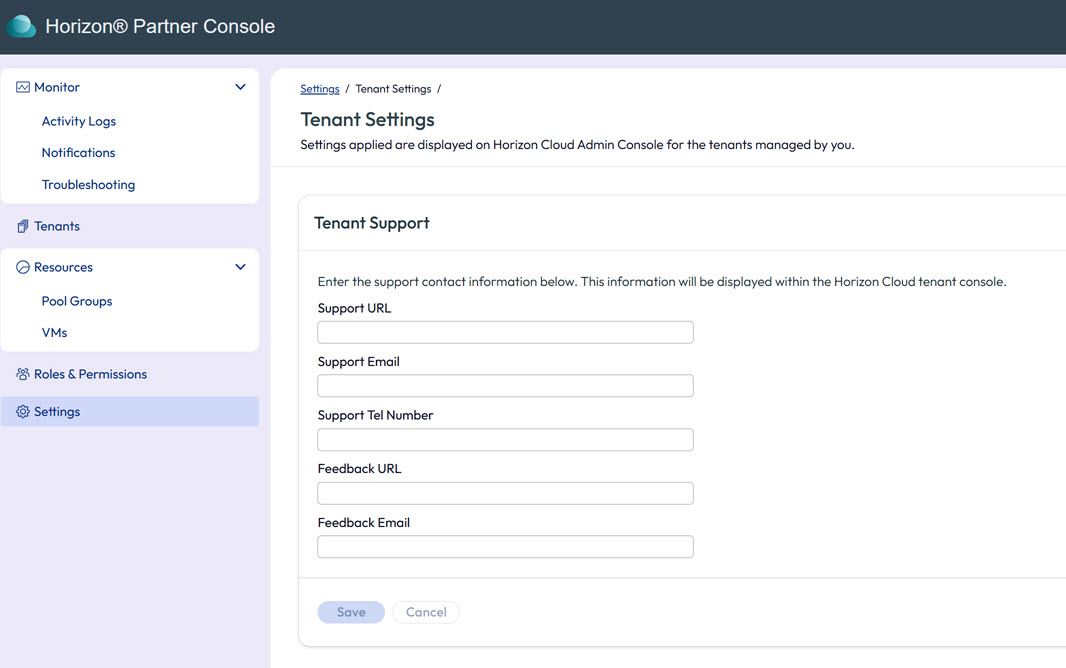The image size is (1066, 668).
Task: Click Horizon Partner Console title
Action: [160, 27]
